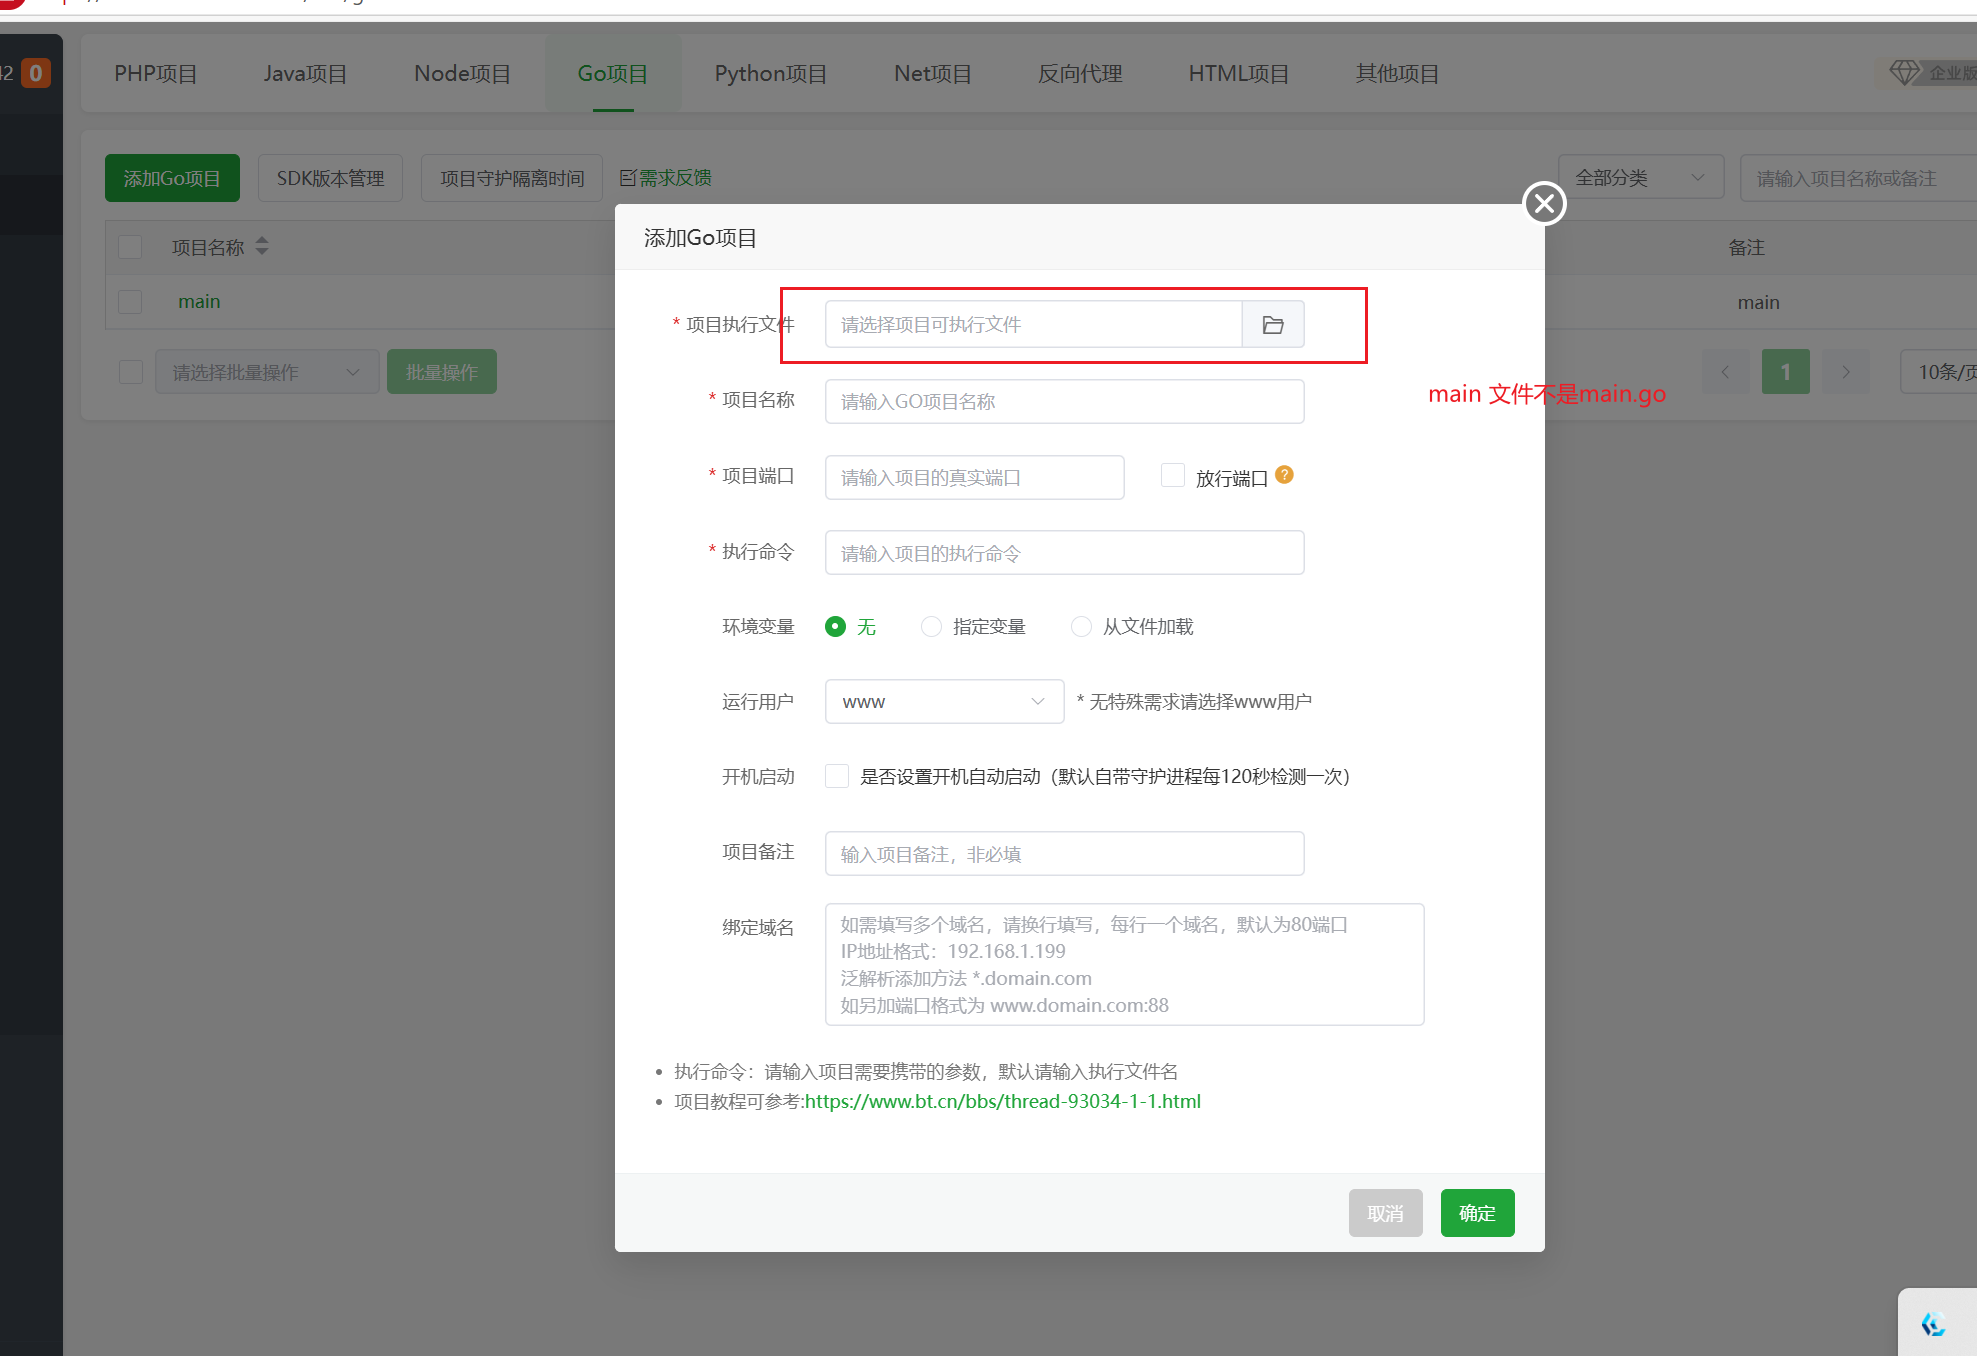Image resolution: width=1977 pixels, height=1356 pixels.
Task: Click the 确定 confirm button
Action: click(1477, 1213)
